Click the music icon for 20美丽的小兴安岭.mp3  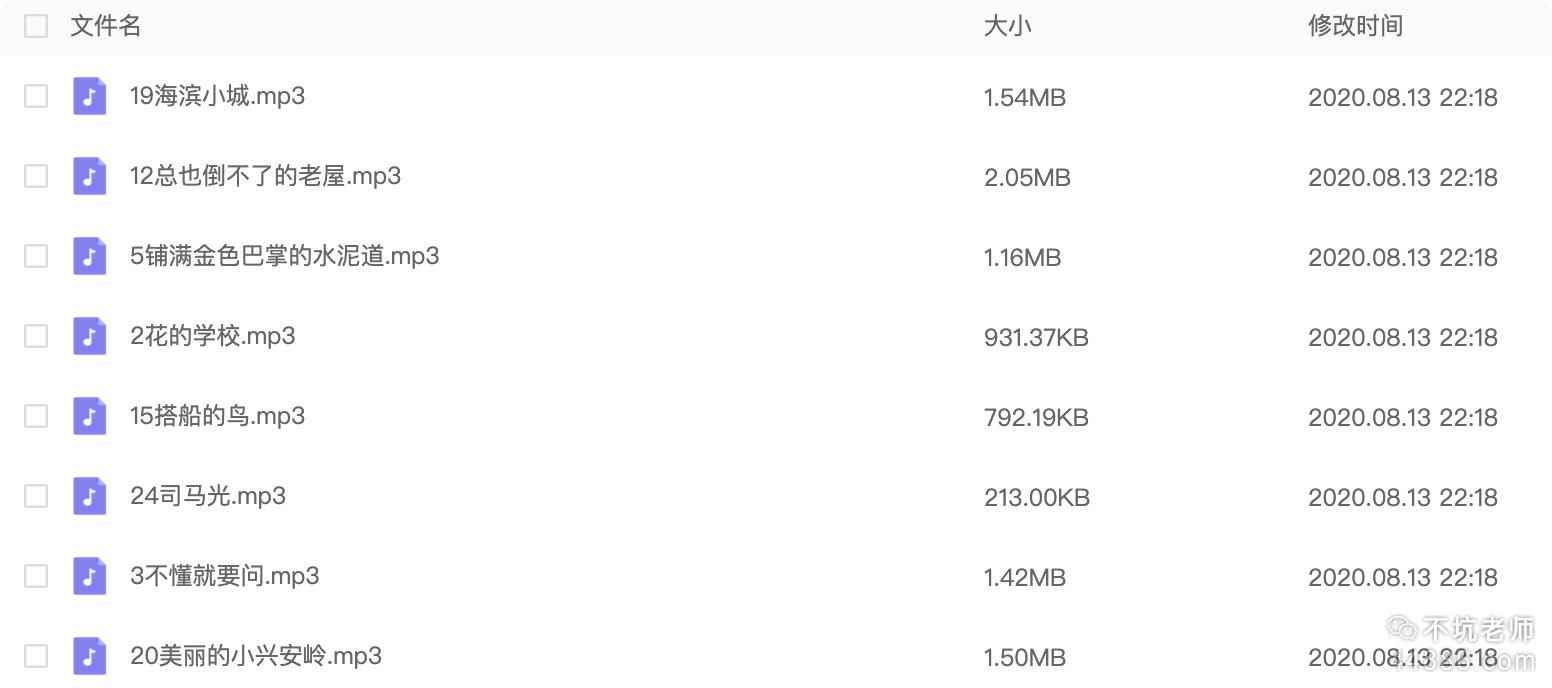tap(90, 656)
